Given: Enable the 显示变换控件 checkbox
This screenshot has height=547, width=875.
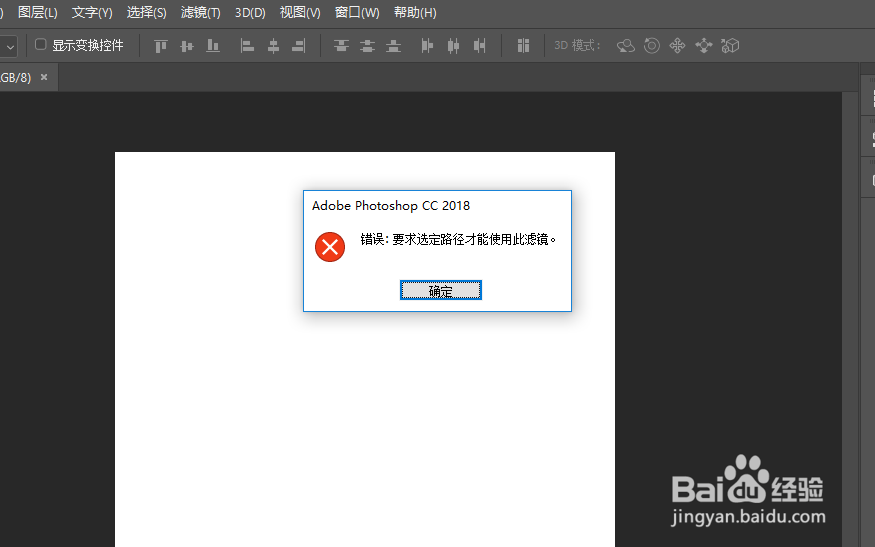Looking at the screenshot, I should coord(40,45).
